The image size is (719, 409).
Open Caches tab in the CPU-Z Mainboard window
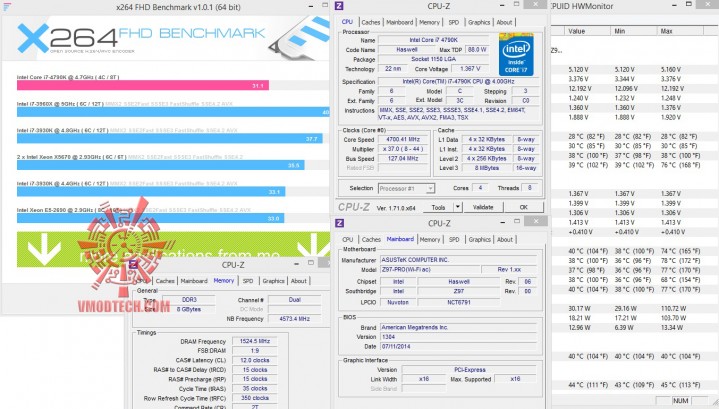point(371,239)
